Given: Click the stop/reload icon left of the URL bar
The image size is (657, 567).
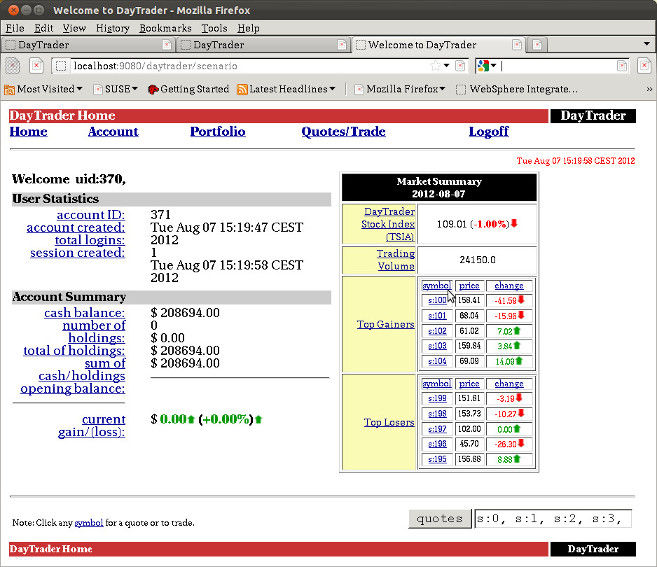Looking at the screenshot, I should 36,66.
